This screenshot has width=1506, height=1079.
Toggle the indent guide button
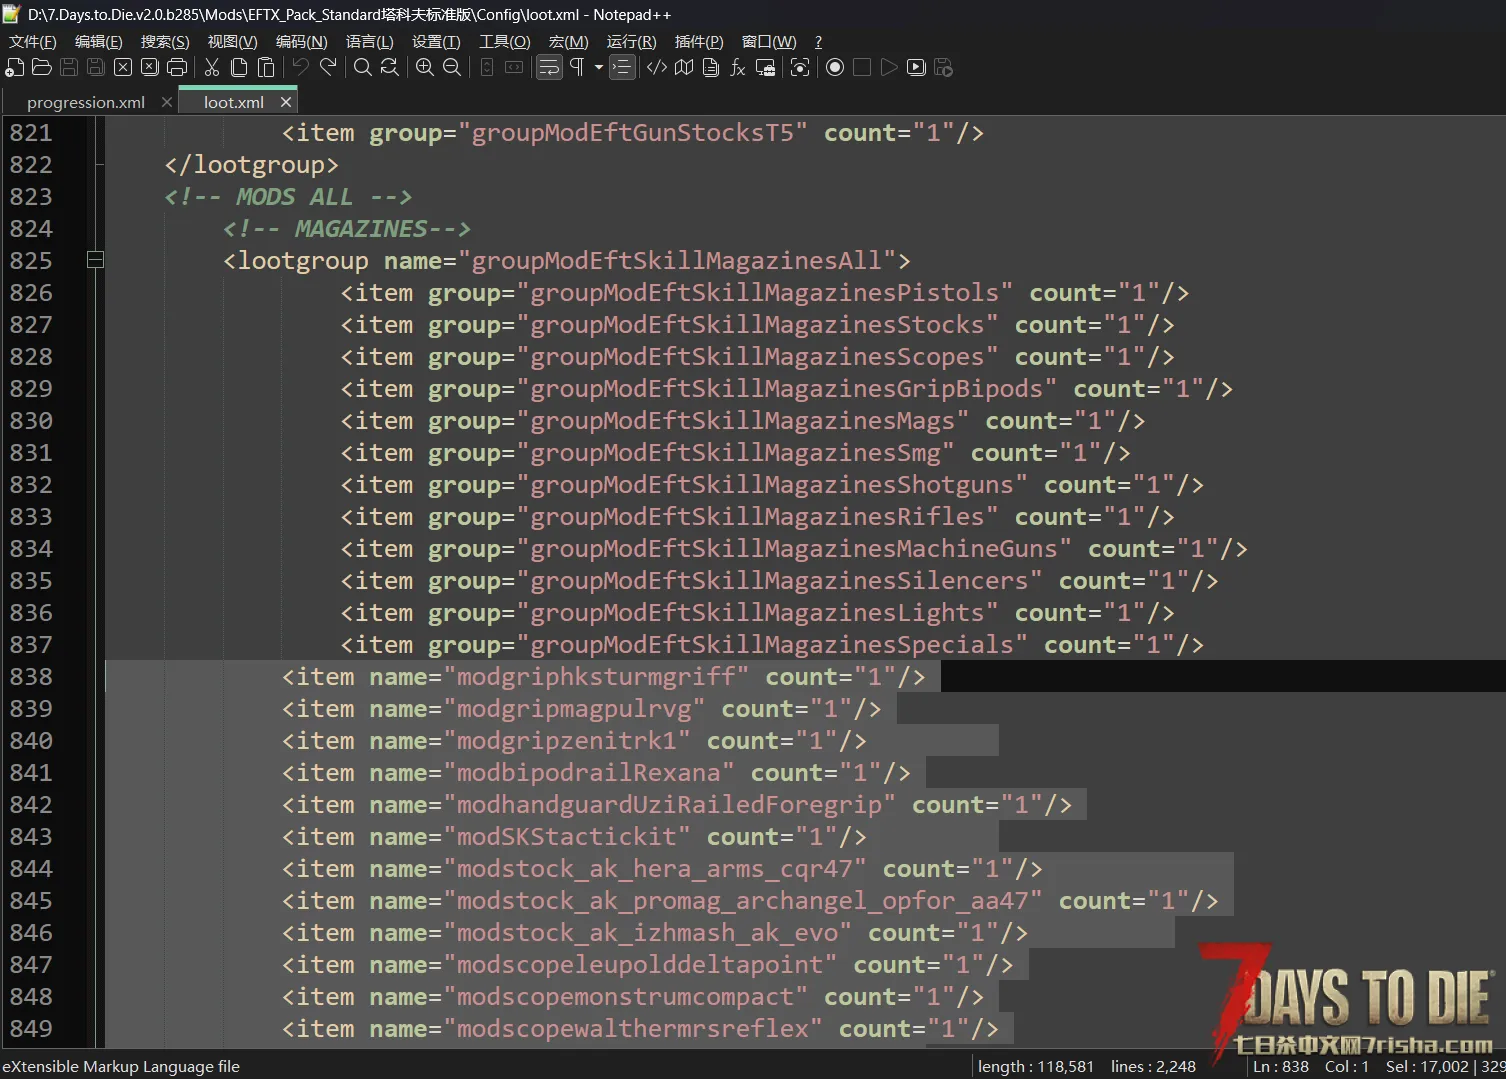click(622, 68)
